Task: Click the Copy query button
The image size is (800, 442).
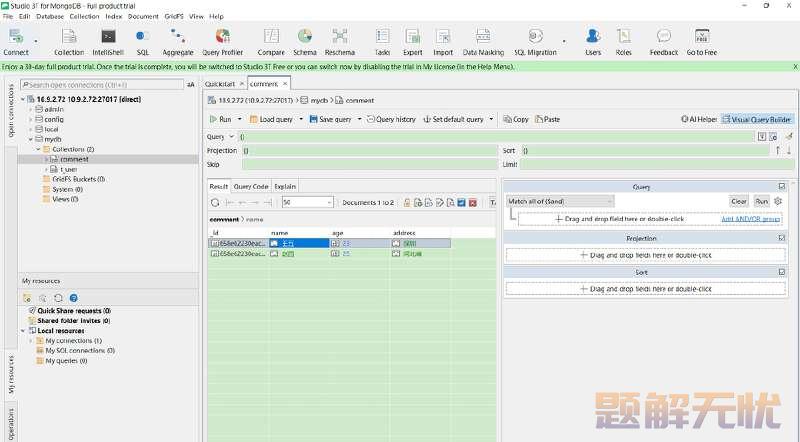Action: [516, 119]
